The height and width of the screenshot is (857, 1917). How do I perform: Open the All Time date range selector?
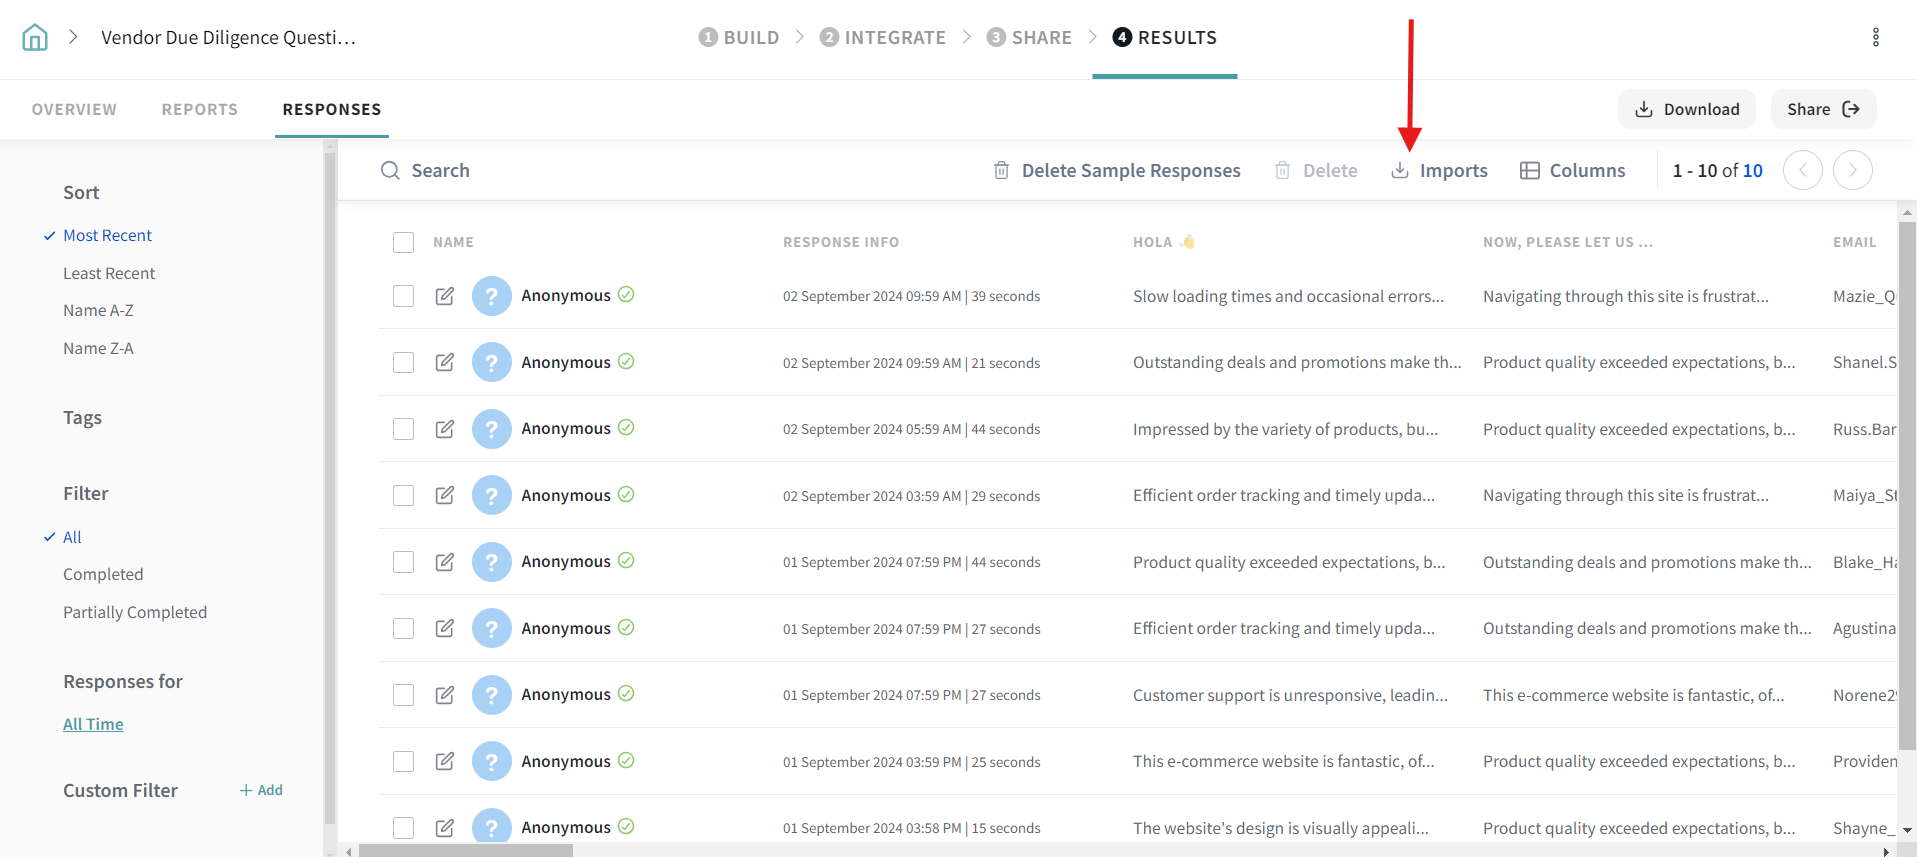tap(93, 724)
